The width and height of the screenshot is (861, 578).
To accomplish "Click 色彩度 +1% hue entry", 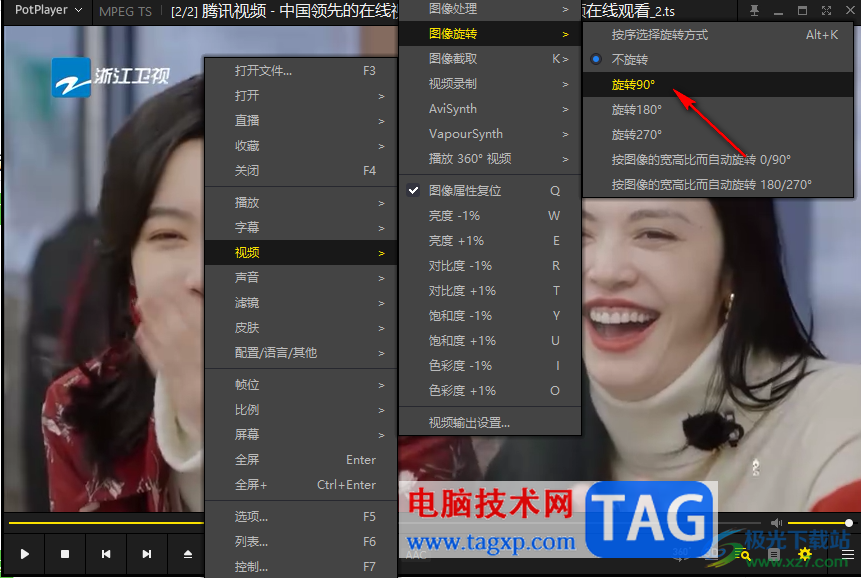I will click(490, 390).
